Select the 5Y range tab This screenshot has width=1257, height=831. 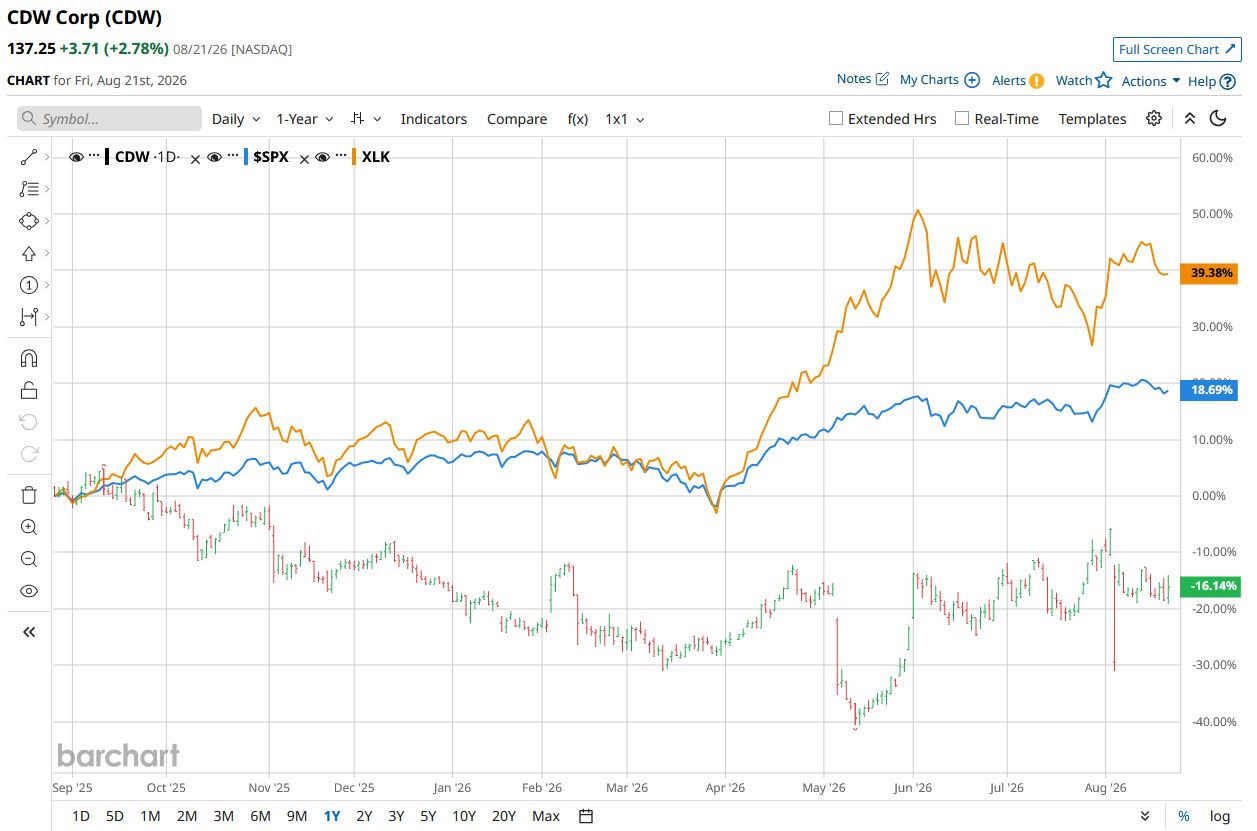pyautogui.click(x=428, y=816)
